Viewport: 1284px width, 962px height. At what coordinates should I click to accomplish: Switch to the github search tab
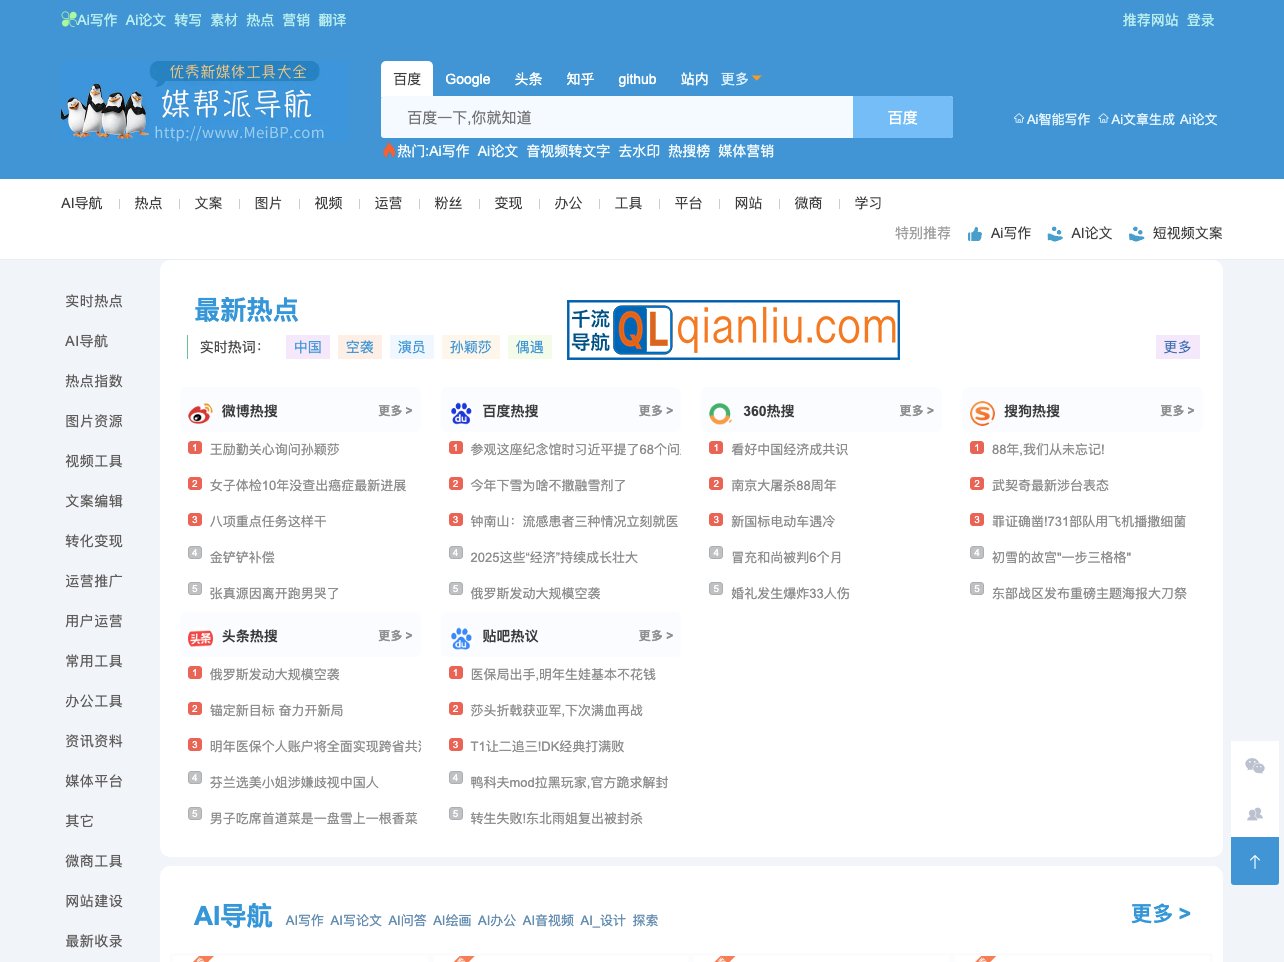[x=637, y=79]
